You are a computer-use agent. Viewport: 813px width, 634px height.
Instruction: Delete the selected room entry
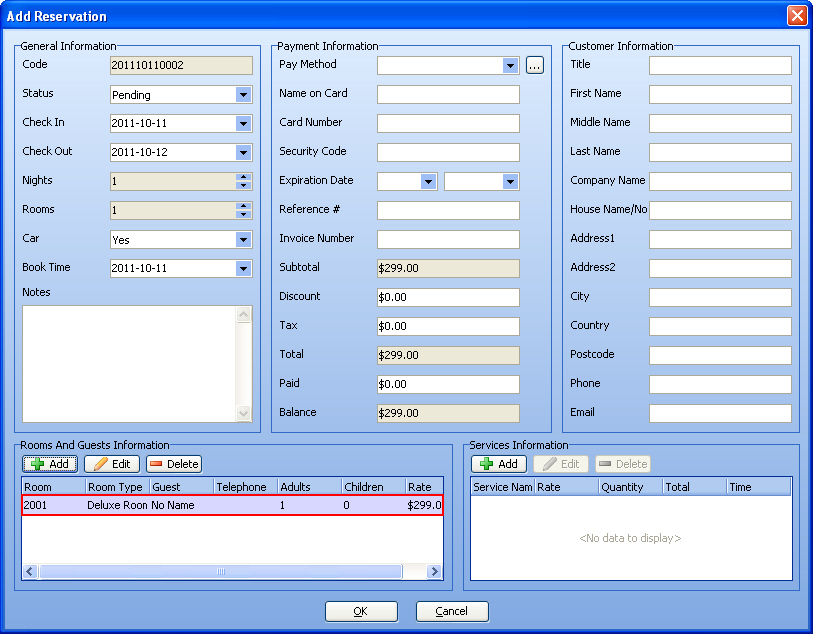[x=174, y=464]
